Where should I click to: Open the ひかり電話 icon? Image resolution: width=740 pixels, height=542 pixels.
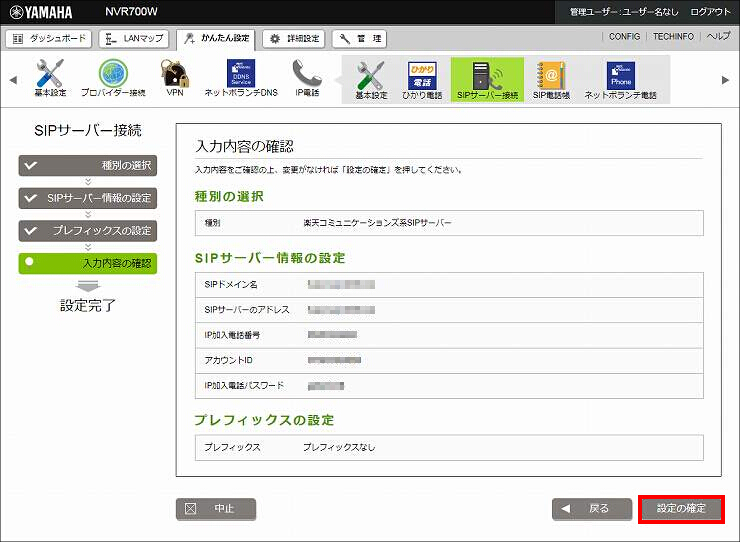point(422,80)
